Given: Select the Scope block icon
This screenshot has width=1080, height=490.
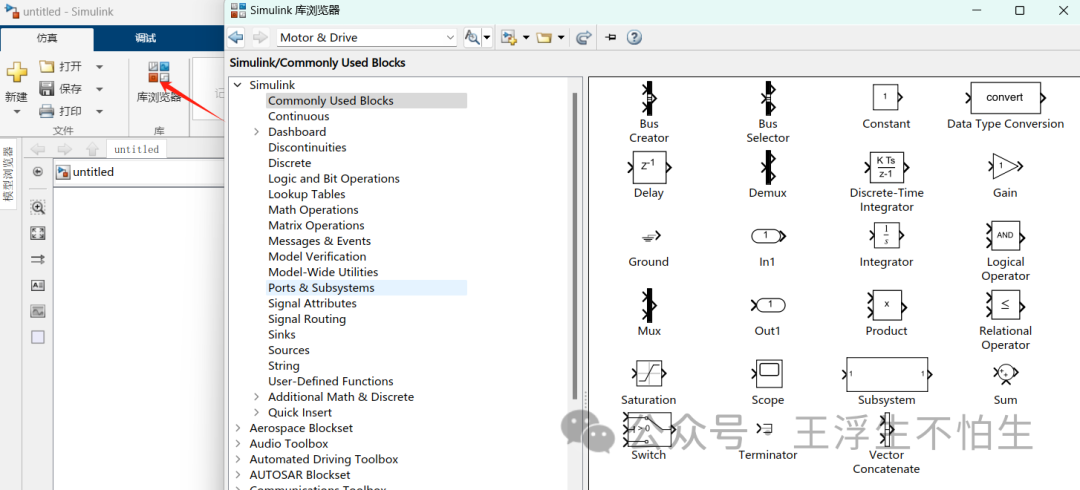Looking at the screenshot, I should click(x=767, y=374).
